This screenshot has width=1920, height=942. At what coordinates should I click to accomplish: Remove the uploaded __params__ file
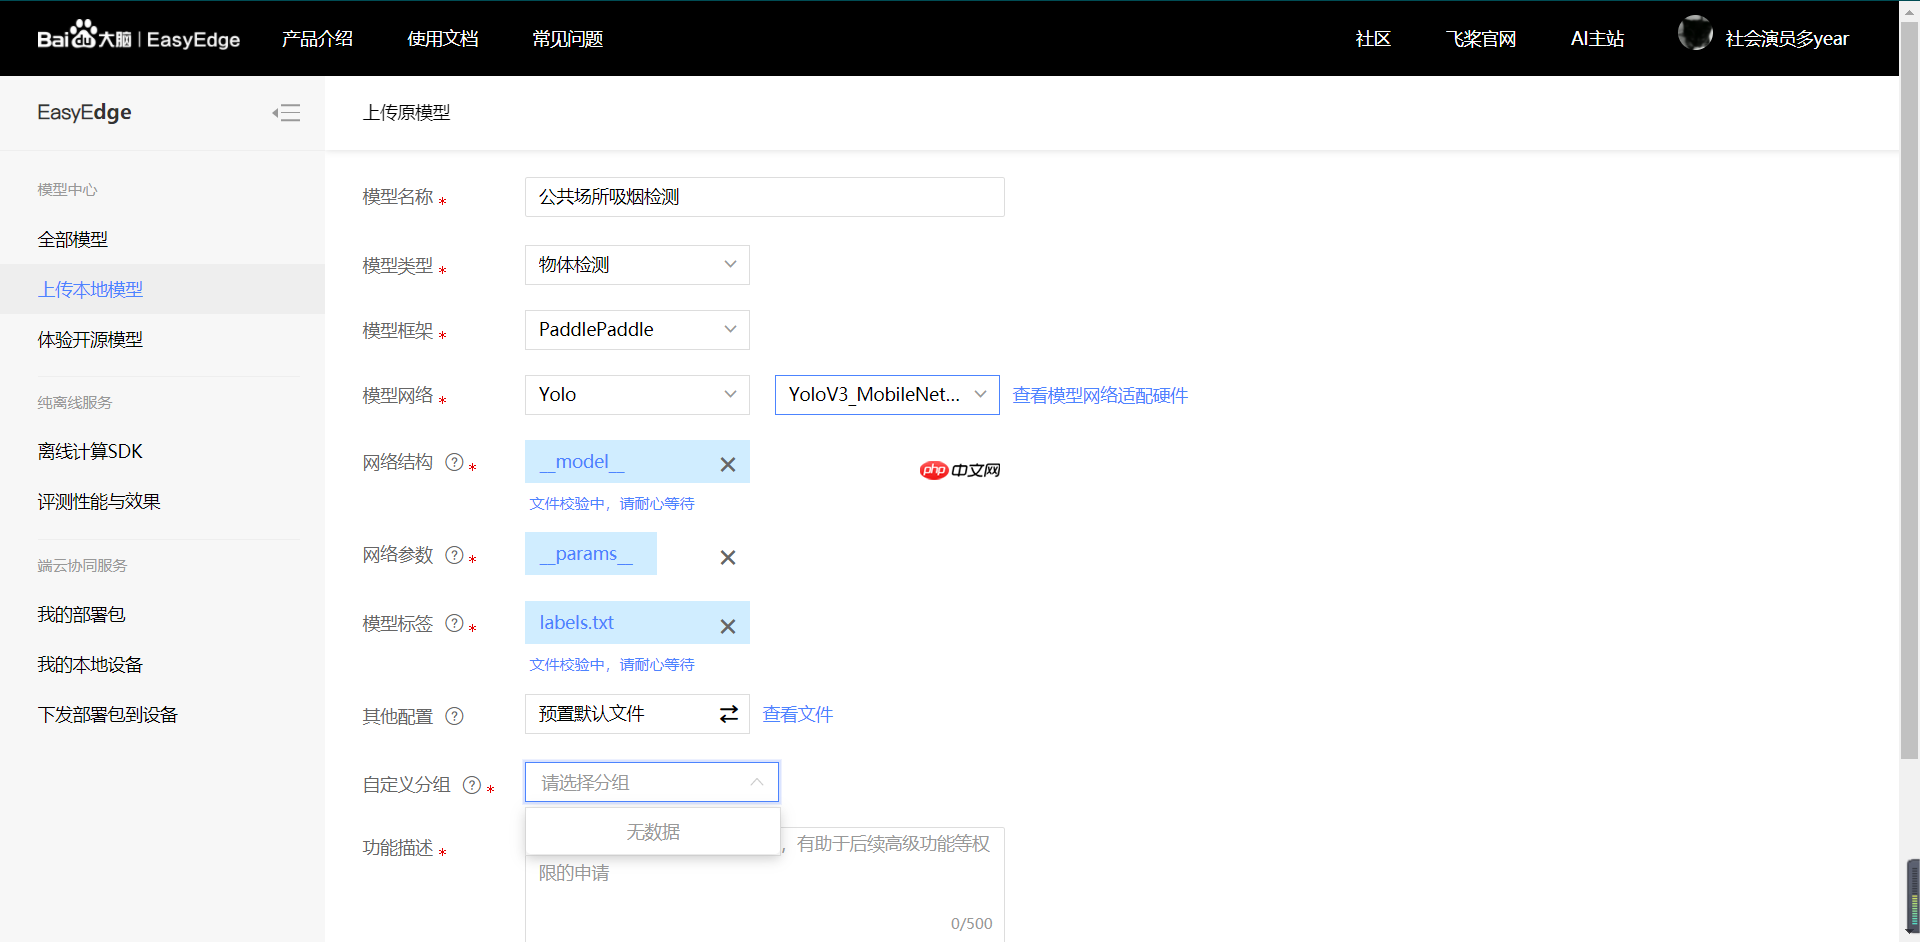coord(728,558)
